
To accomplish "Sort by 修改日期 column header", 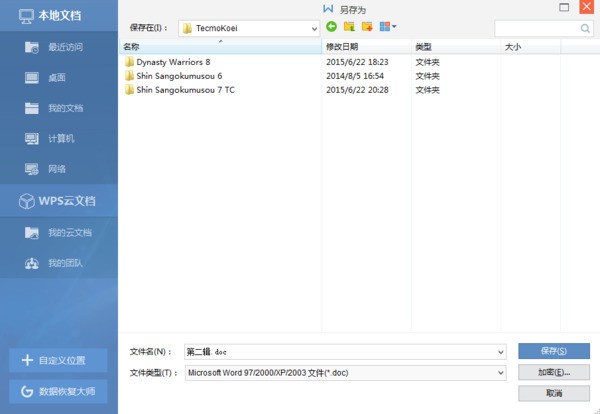I will coord(367,47).
